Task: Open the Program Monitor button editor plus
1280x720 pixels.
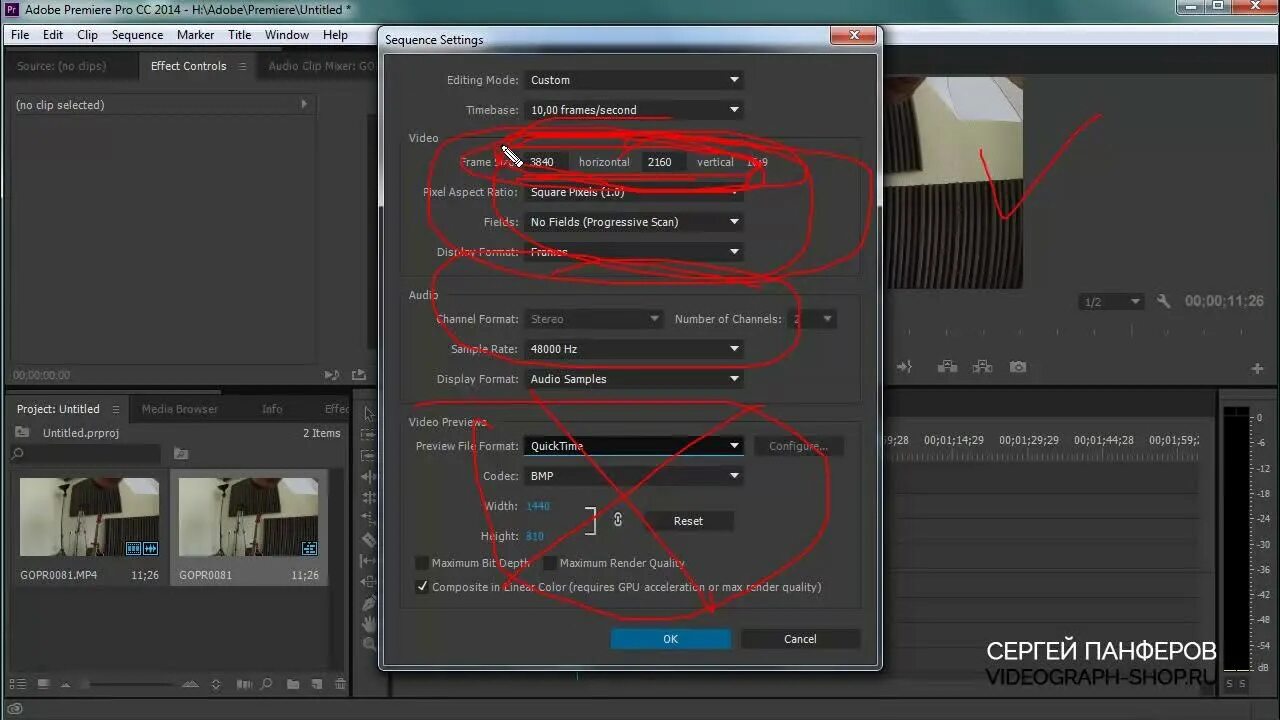Action: (1257, 368)
